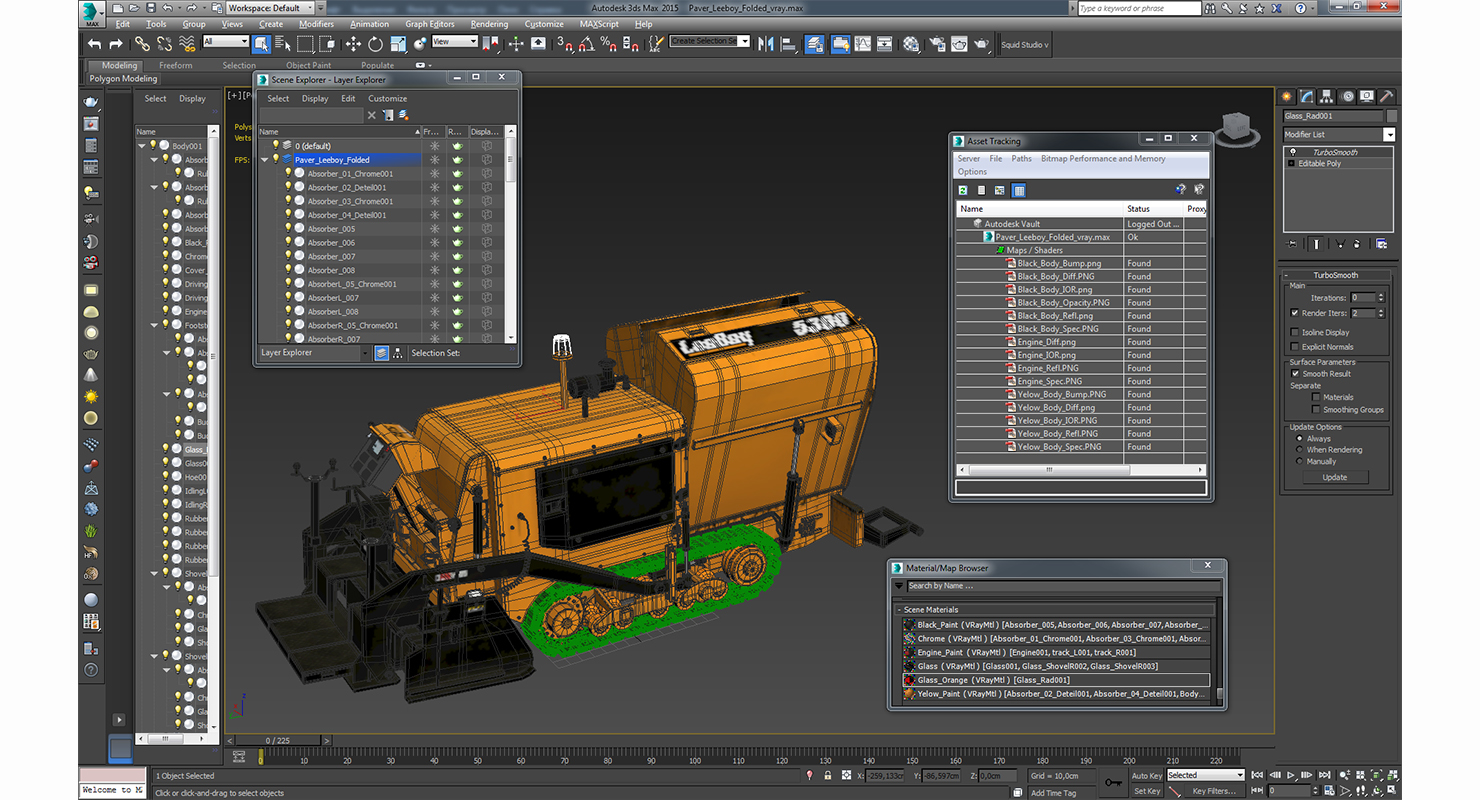This screenshot has height=800, width=1480.
Task: Click the key icon Set Keys button
Action: click(x=1113, y=782)
